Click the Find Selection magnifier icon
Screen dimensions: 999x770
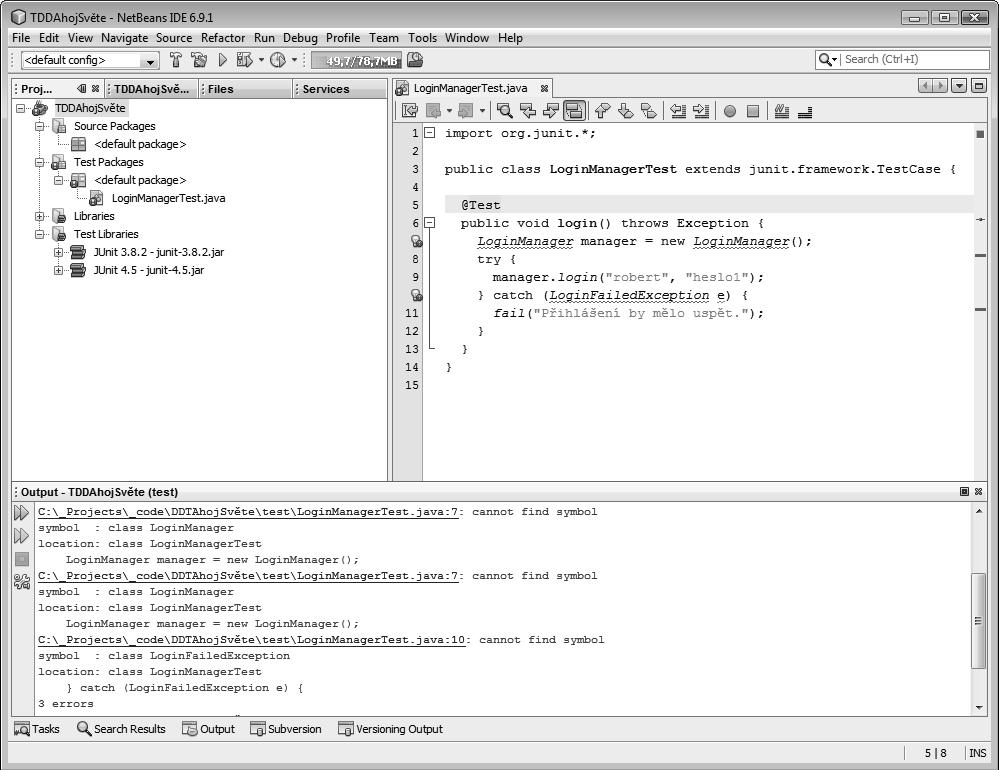tap(505, 111)
